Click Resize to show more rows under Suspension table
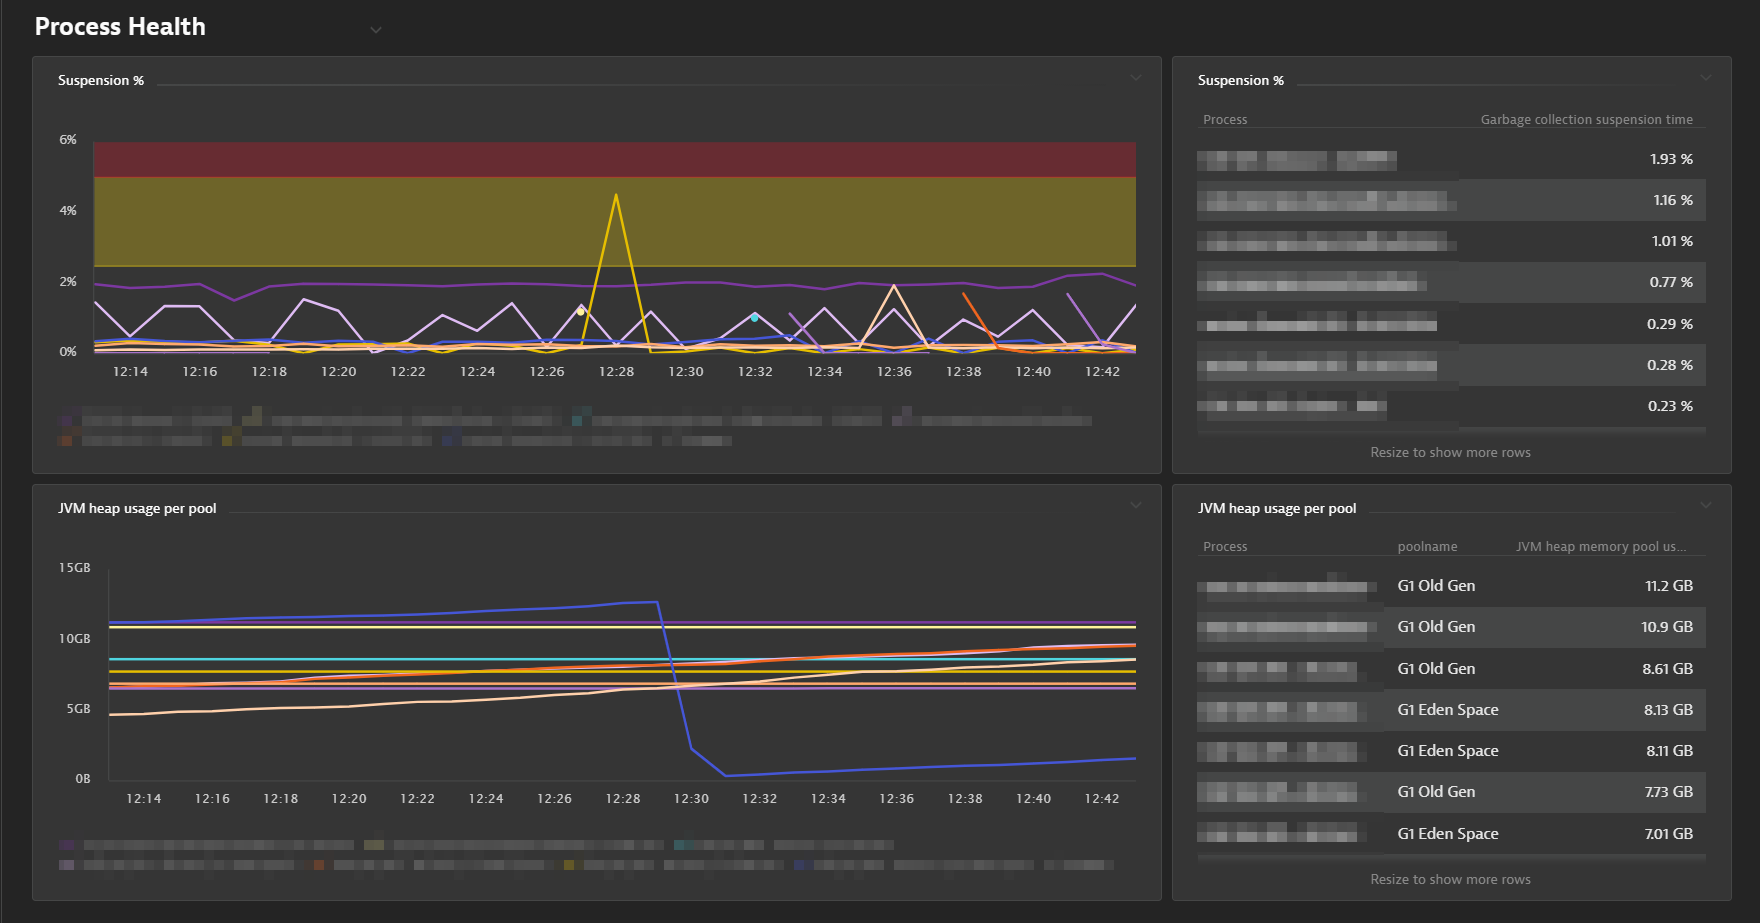 [x=1450, y=452]
